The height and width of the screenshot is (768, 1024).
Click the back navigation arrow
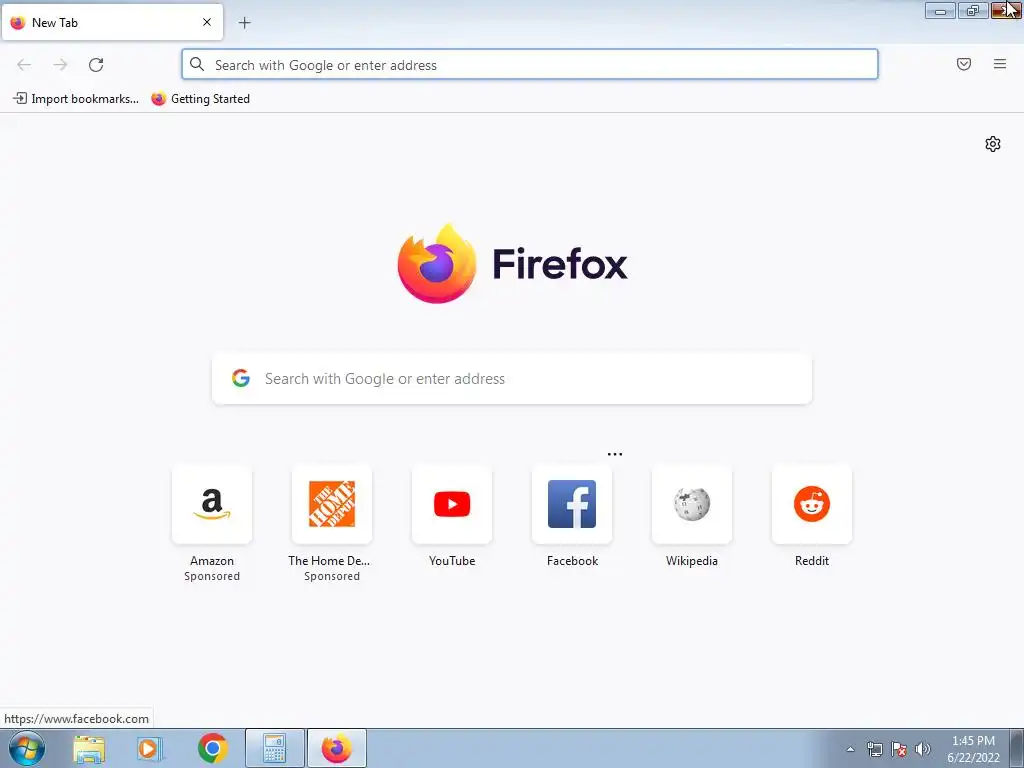pyautogui.click(x=24, y=65)
